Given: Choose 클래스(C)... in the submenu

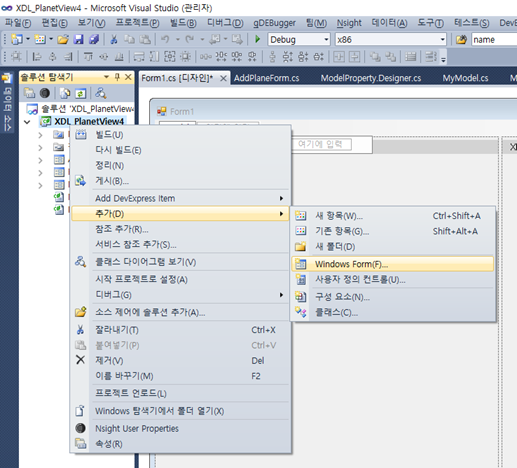Looking at the screenshot, I should [393, 312].
